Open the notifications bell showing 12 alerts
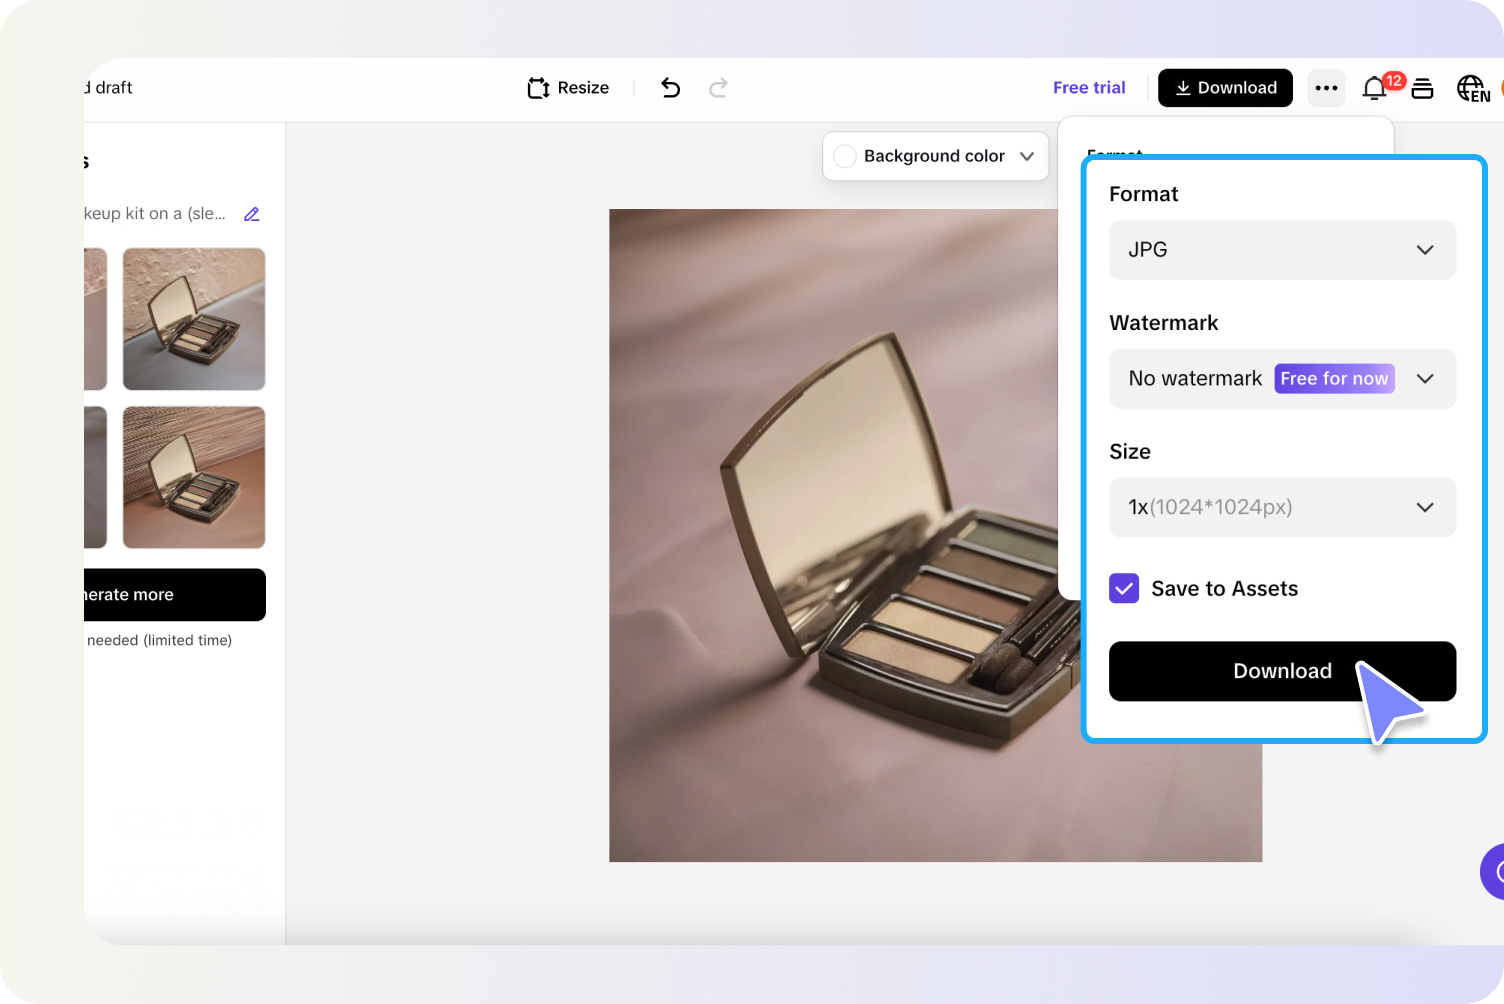Viewport: 1504px width, 1004px height. point(1374,90)
